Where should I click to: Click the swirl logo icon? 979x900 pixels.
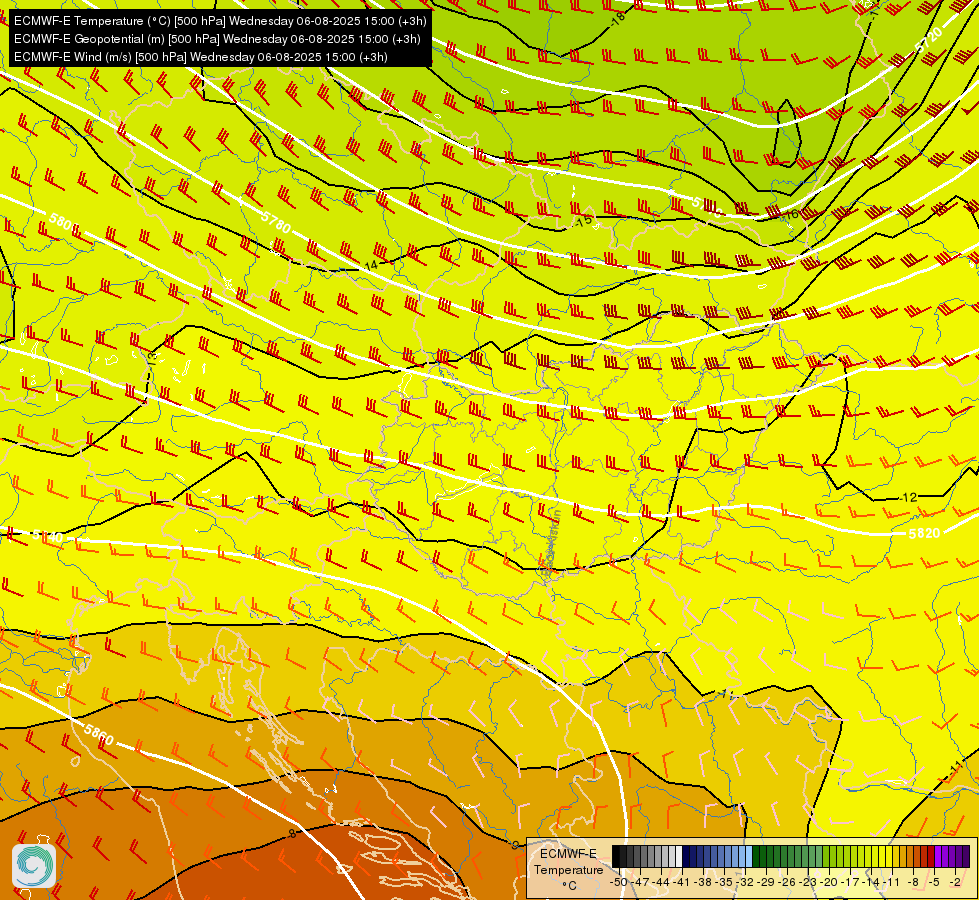[x=34, y=866]
